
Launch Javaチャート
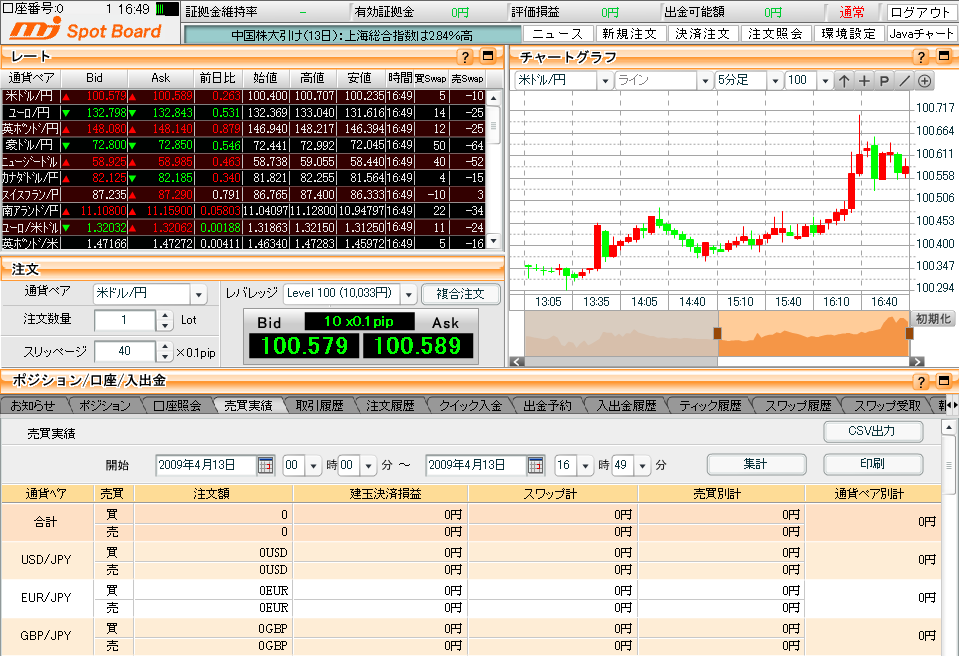click(x=921, y=34)
